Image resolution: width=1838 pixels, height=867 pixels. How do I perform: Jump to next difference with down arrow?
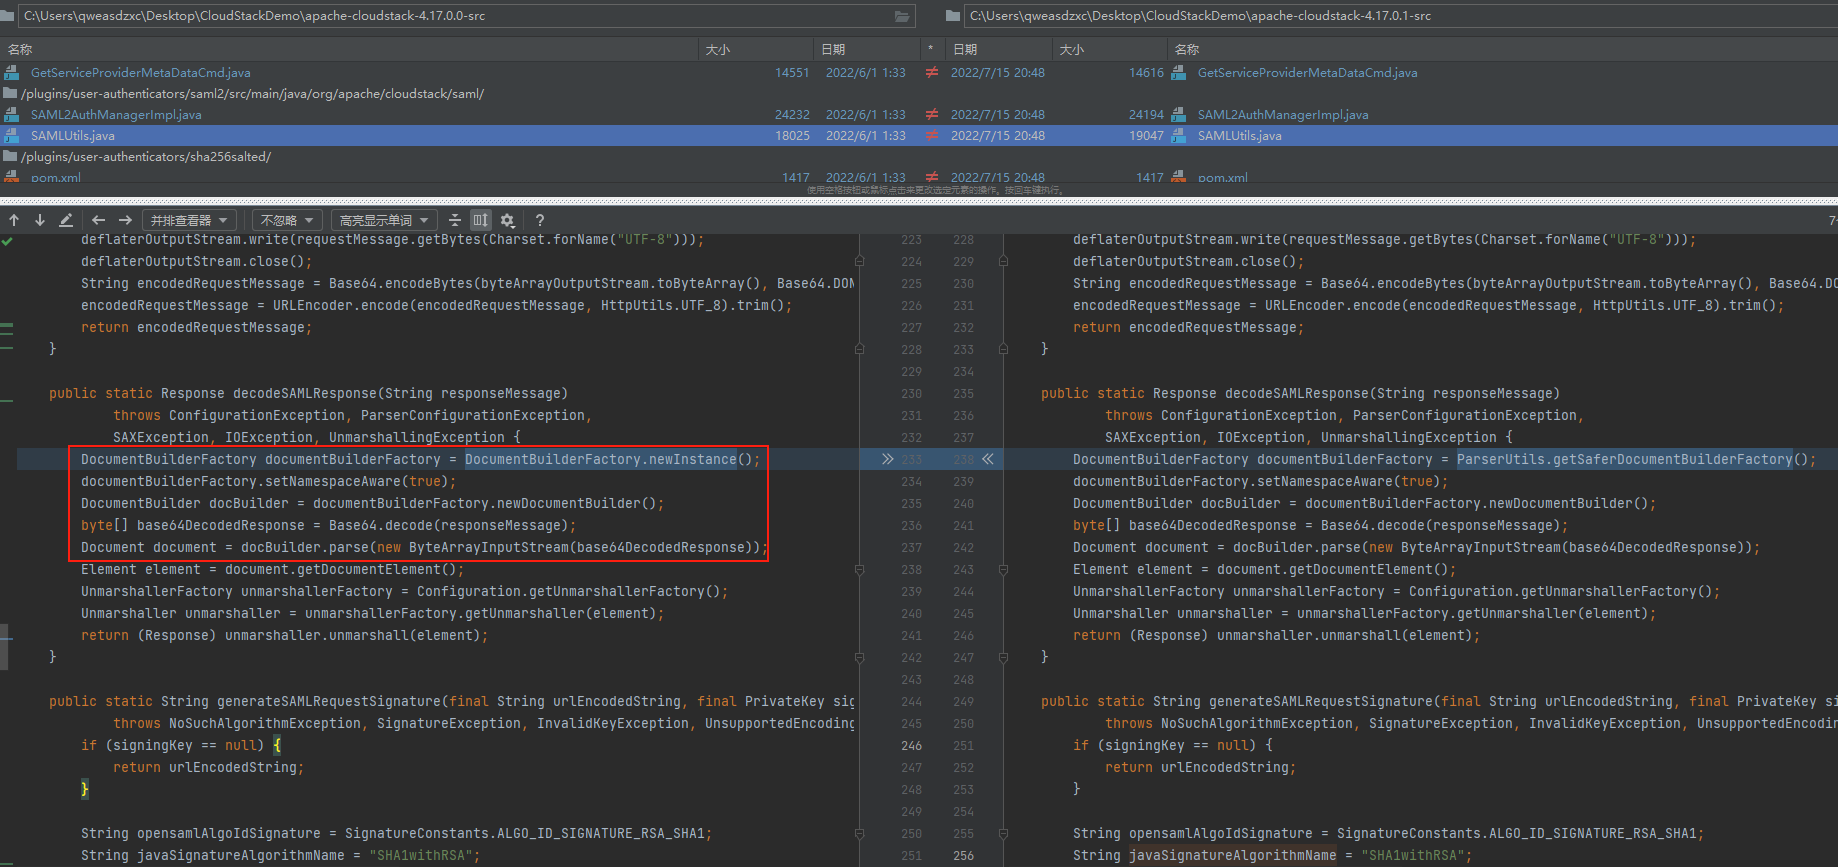point(40,220)
